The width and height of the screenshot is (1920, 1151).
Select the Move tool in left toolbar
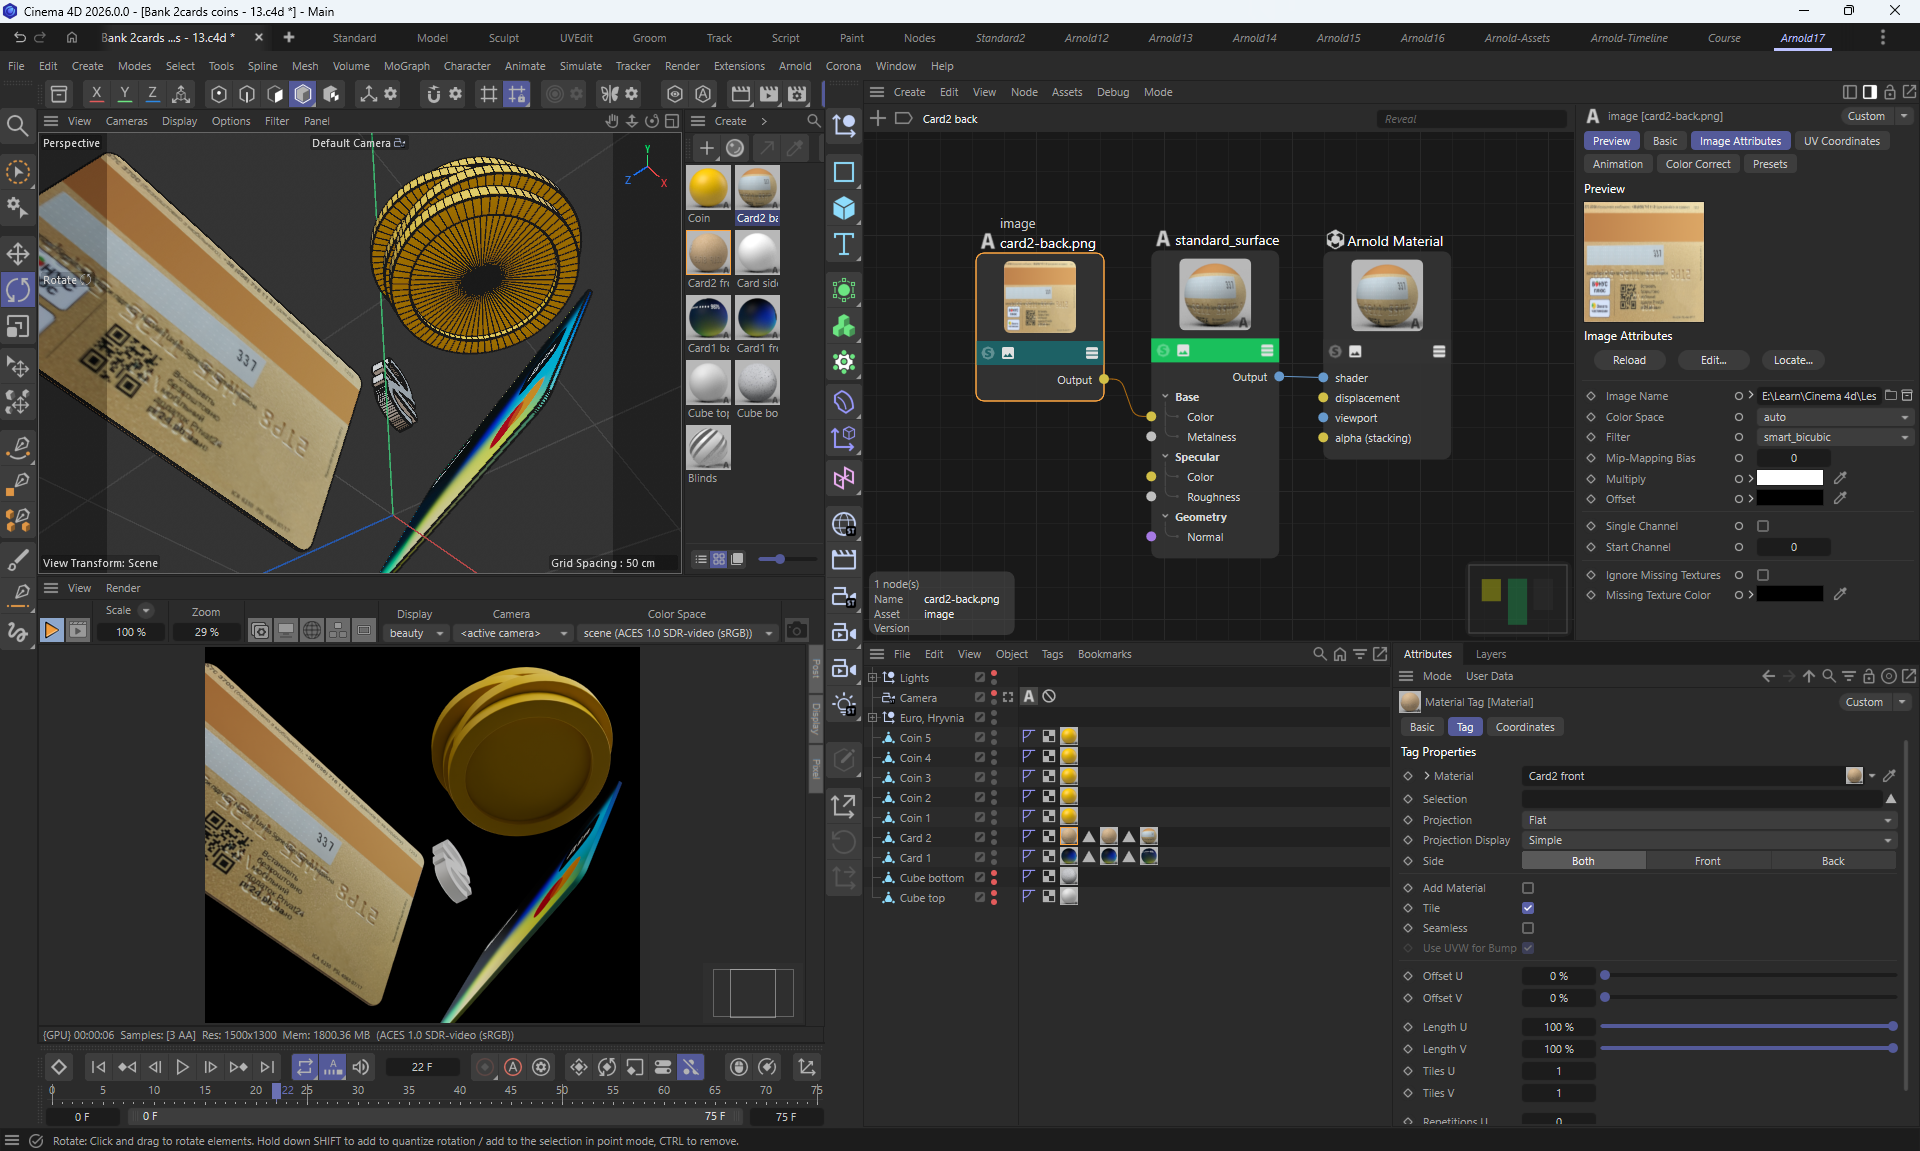(x=18, y=253)
